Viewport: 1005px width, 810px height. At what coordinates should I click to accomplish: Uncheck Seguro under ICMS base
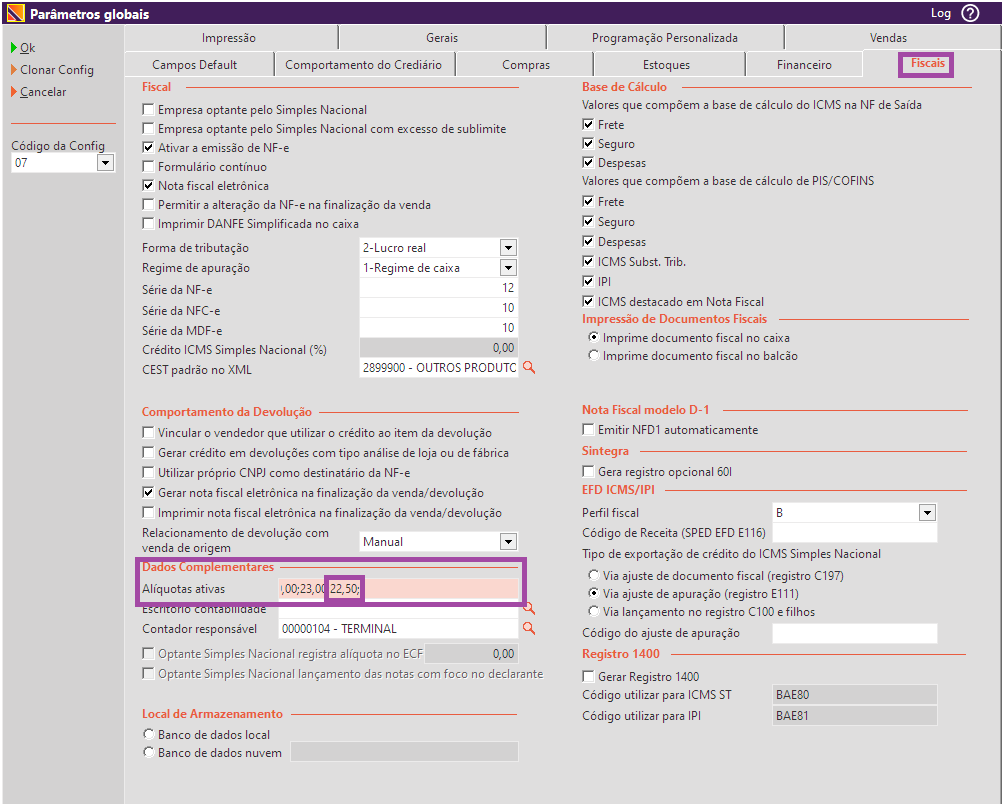click(x=588, y=144)
